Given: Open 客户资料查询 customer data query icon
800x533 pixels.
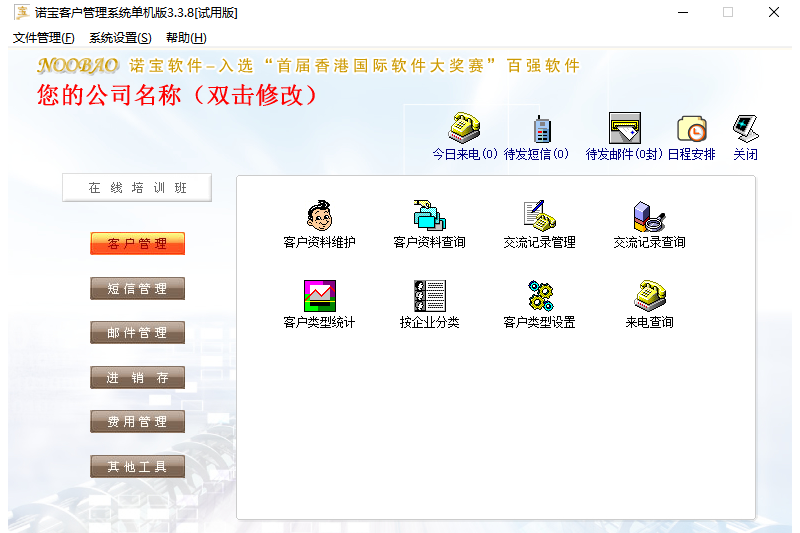Looking at the screenshot, I should (430, 216).
